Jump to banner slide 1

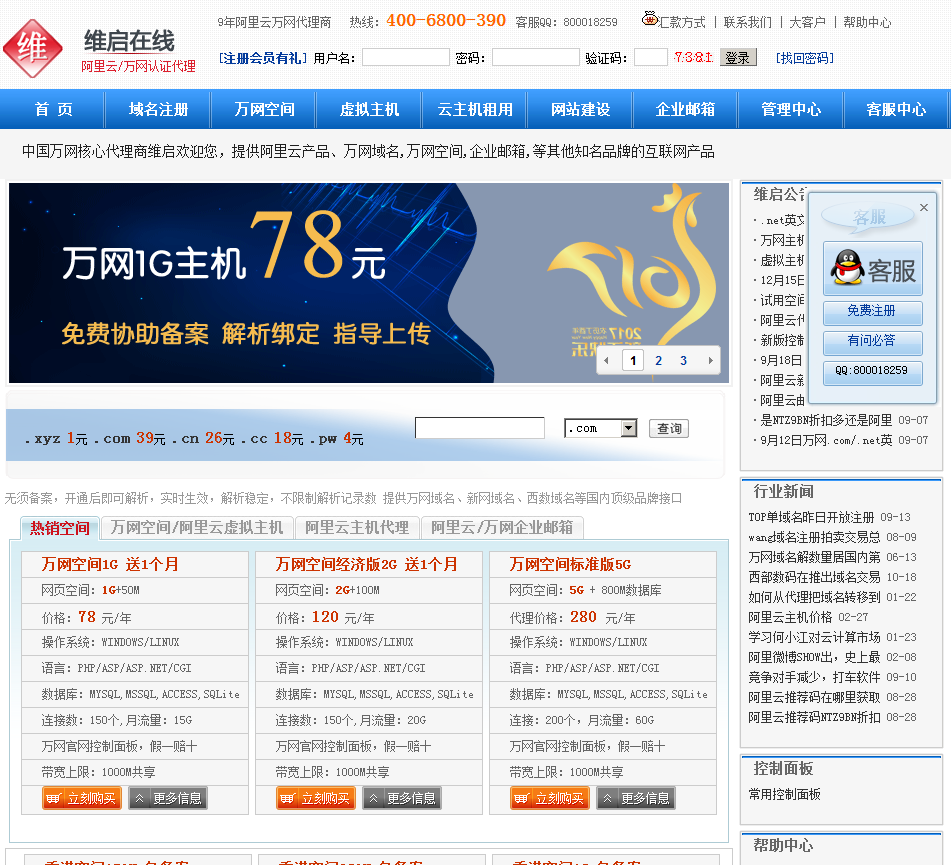point(633,360)
